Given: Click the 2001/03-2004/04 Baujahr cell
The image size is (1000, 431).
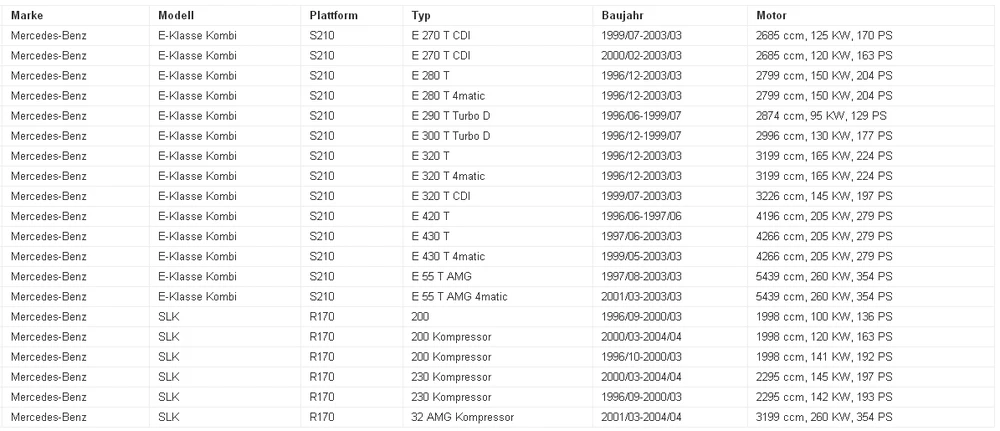Looking at the screenshot, I should tap(670, 417).
